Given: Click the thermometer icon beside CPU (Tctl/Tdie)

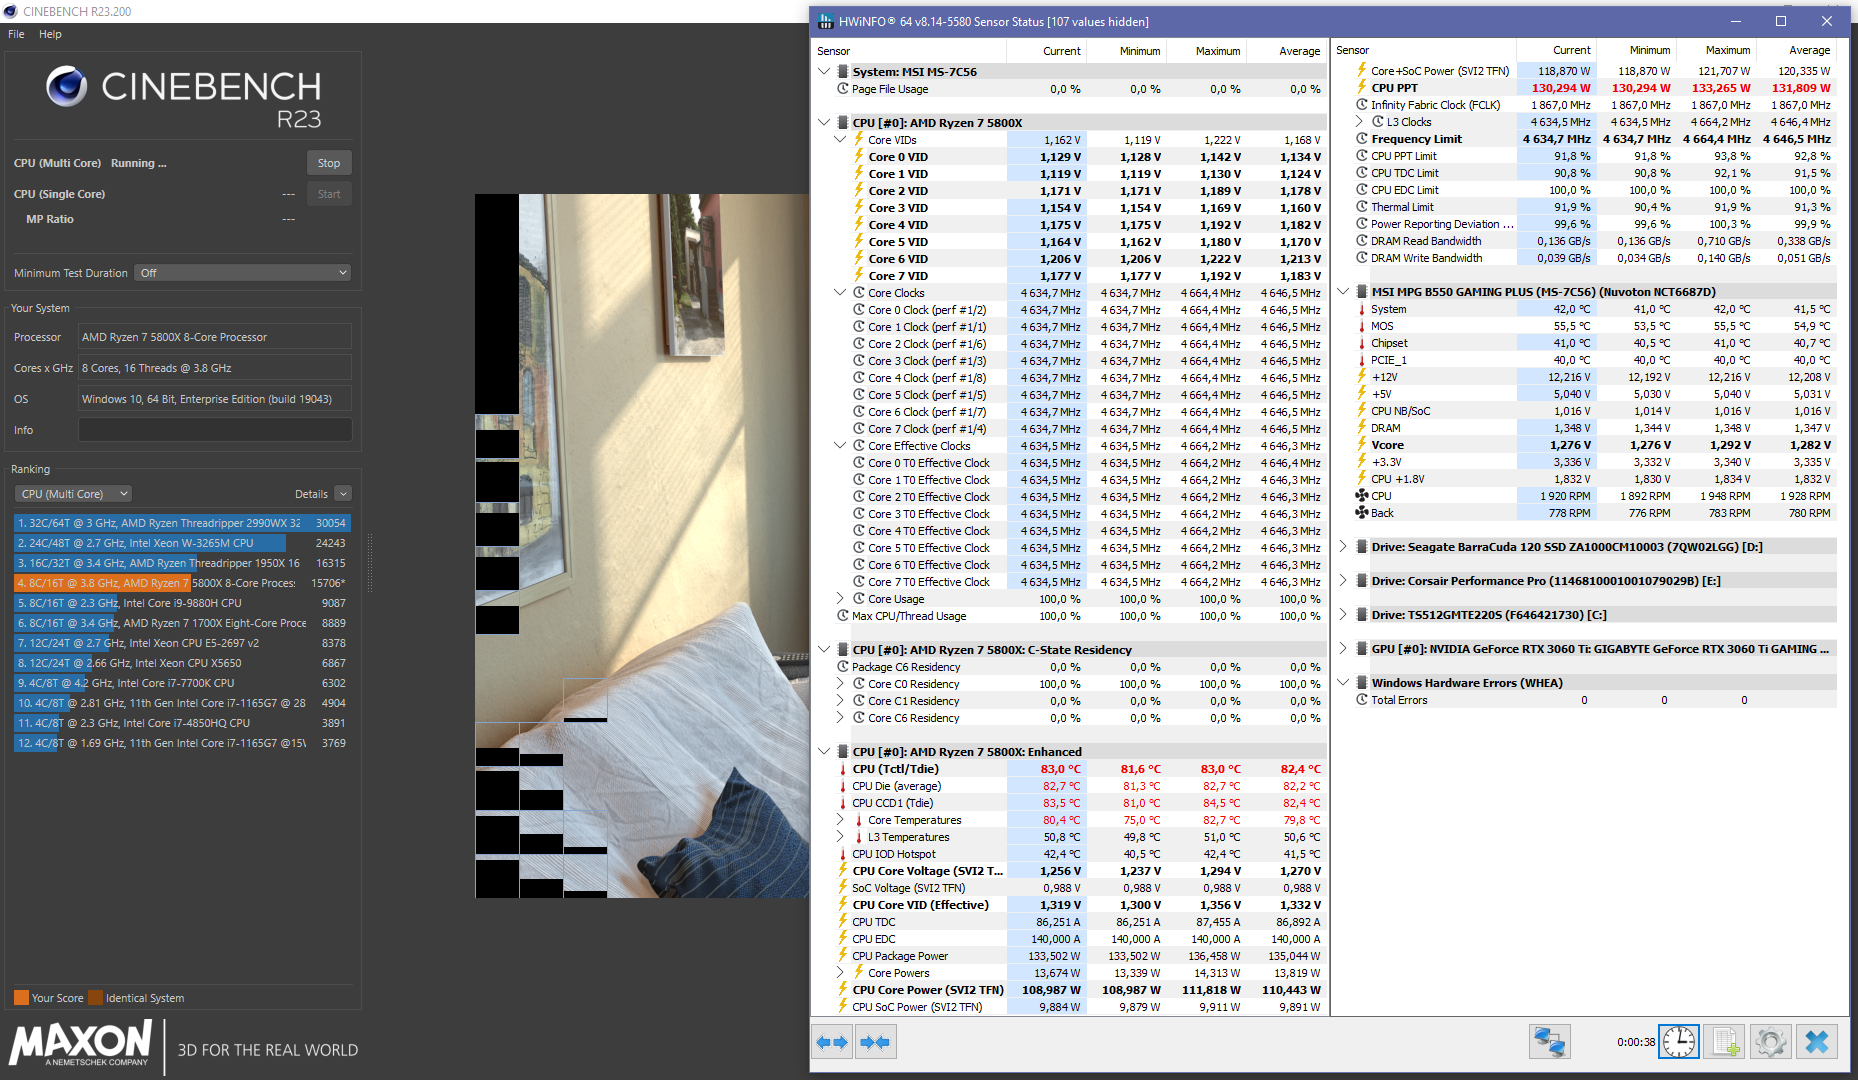Looking at the screenshot, I should 843,769.
